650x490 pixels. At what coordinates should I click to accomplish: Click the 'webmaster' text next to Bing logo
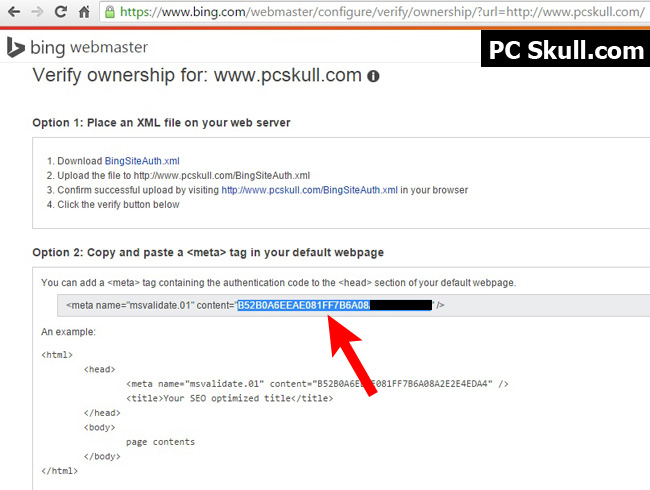click(x=111, y=47)
